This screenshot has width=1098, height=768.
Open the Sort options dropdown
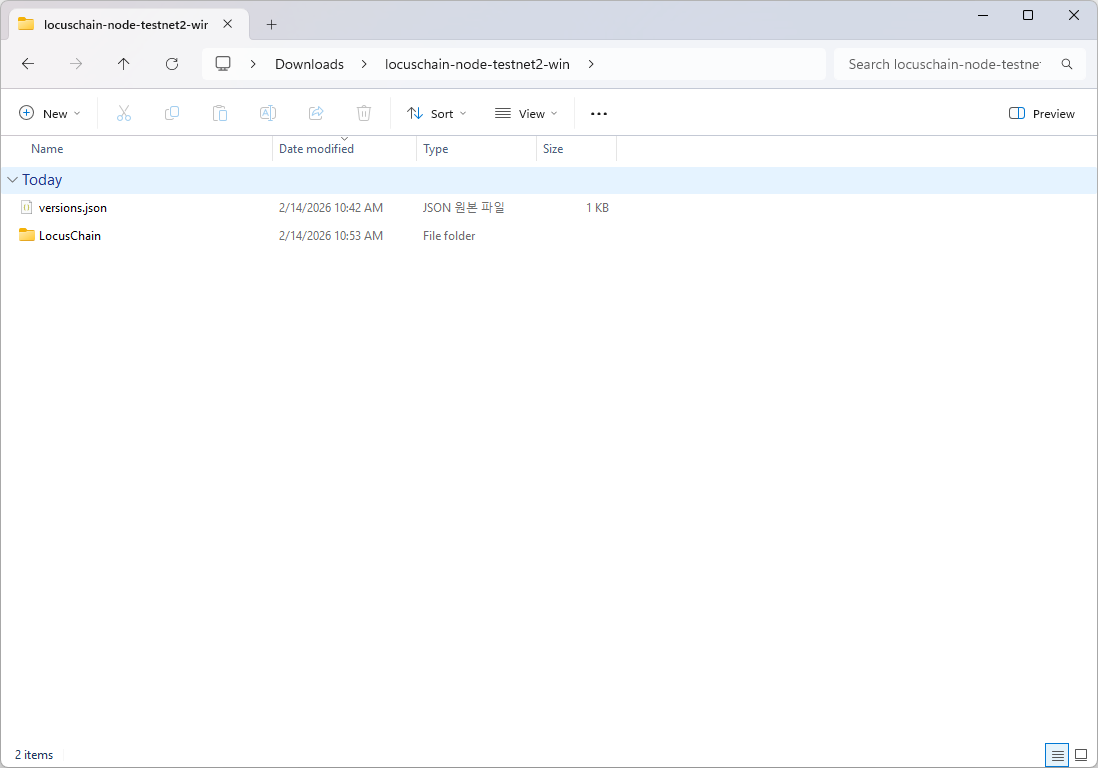point(437,114)
